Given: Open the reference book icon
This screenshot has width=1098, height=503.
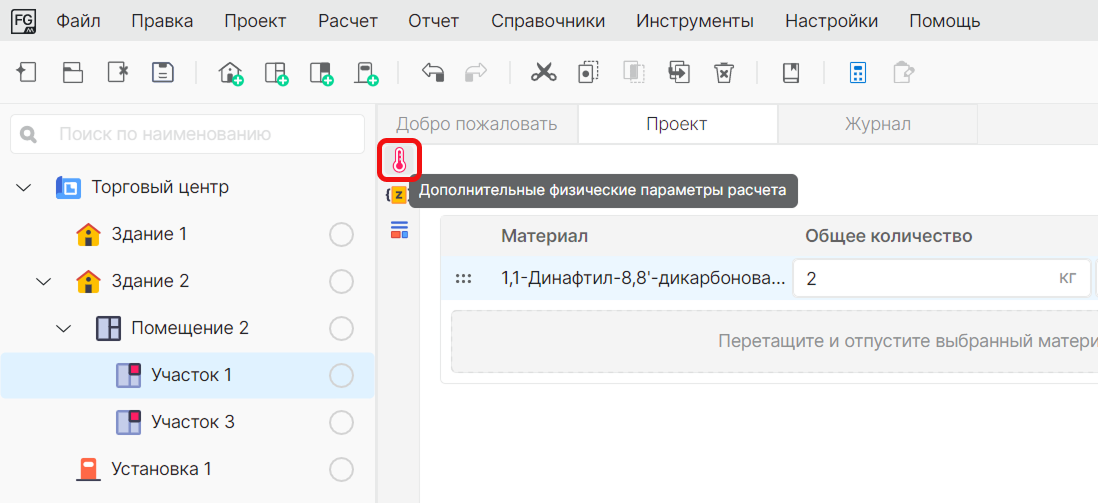Looking at the screenshot, I should (x=791, y=72).
